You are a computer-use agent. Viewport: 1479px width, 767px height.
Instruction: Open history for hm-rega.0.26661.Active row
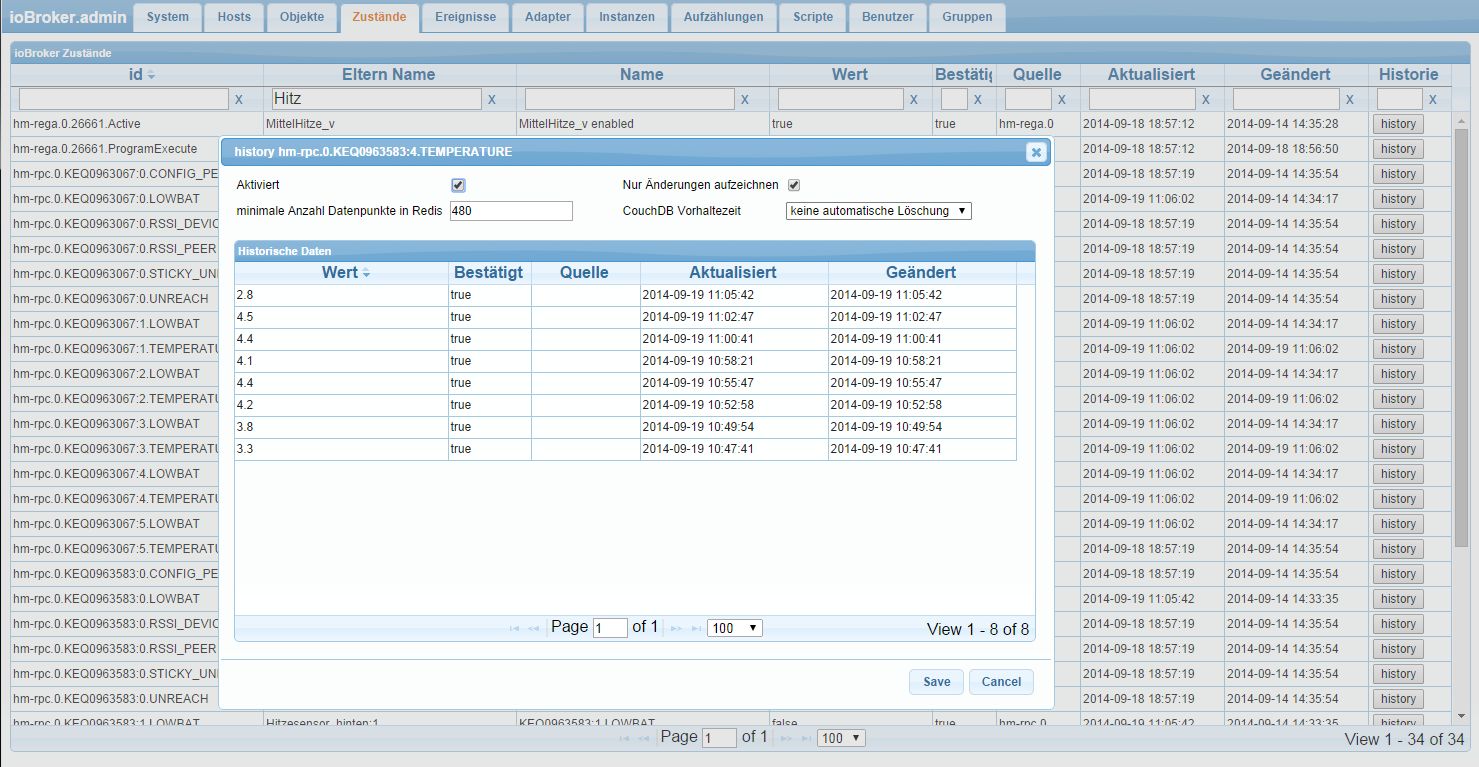coord(1398,124)
